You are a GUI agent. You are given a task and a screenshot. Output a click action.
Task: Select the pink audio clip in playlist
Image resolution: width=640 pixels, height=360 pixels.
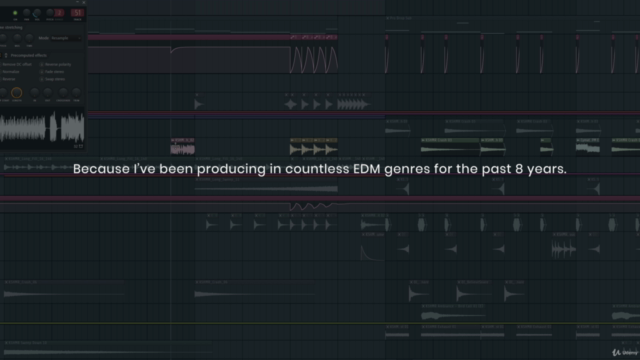(x=182, y=147)
